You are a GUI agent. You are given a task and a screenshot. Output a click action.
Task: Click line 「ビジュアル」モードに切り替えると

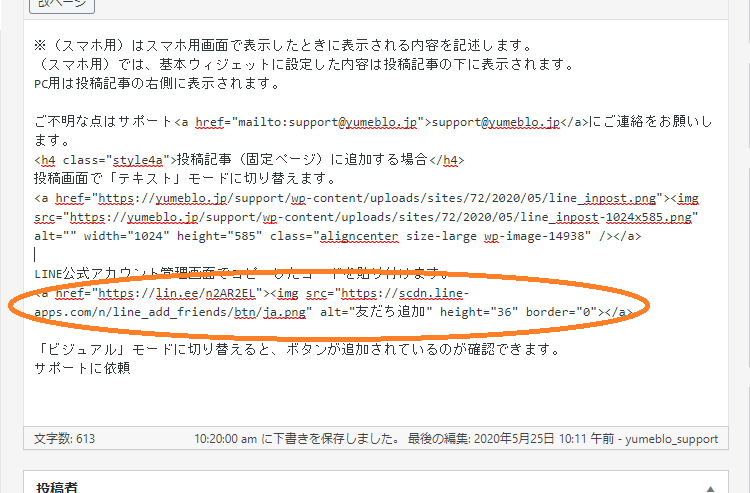(x=298, y=350)
